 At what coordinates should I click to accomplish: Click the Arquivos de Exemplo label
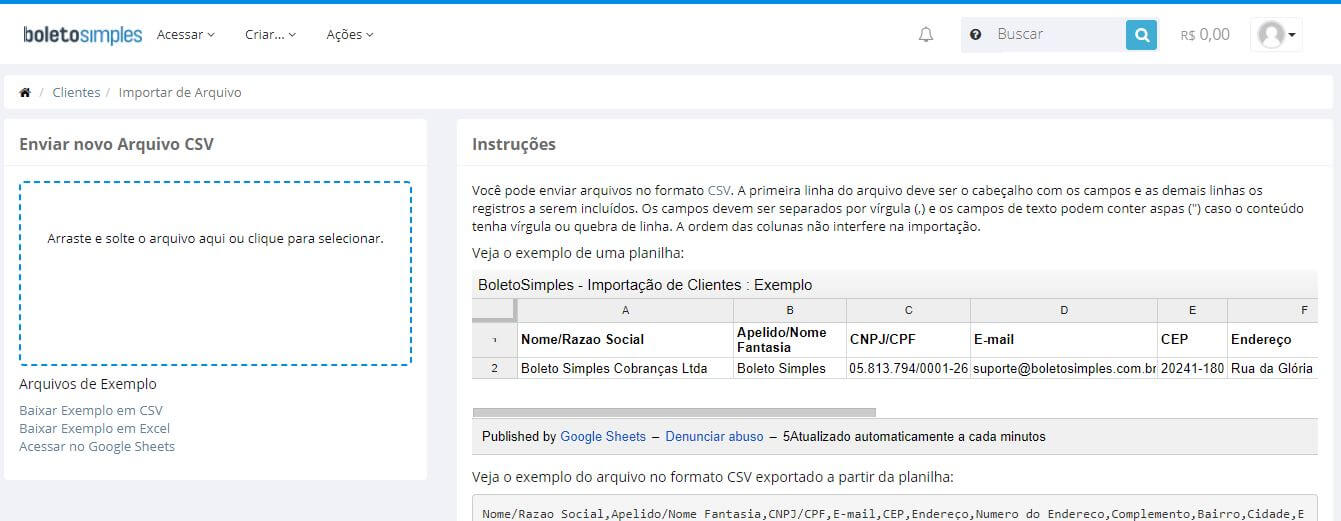coord(88,384)
